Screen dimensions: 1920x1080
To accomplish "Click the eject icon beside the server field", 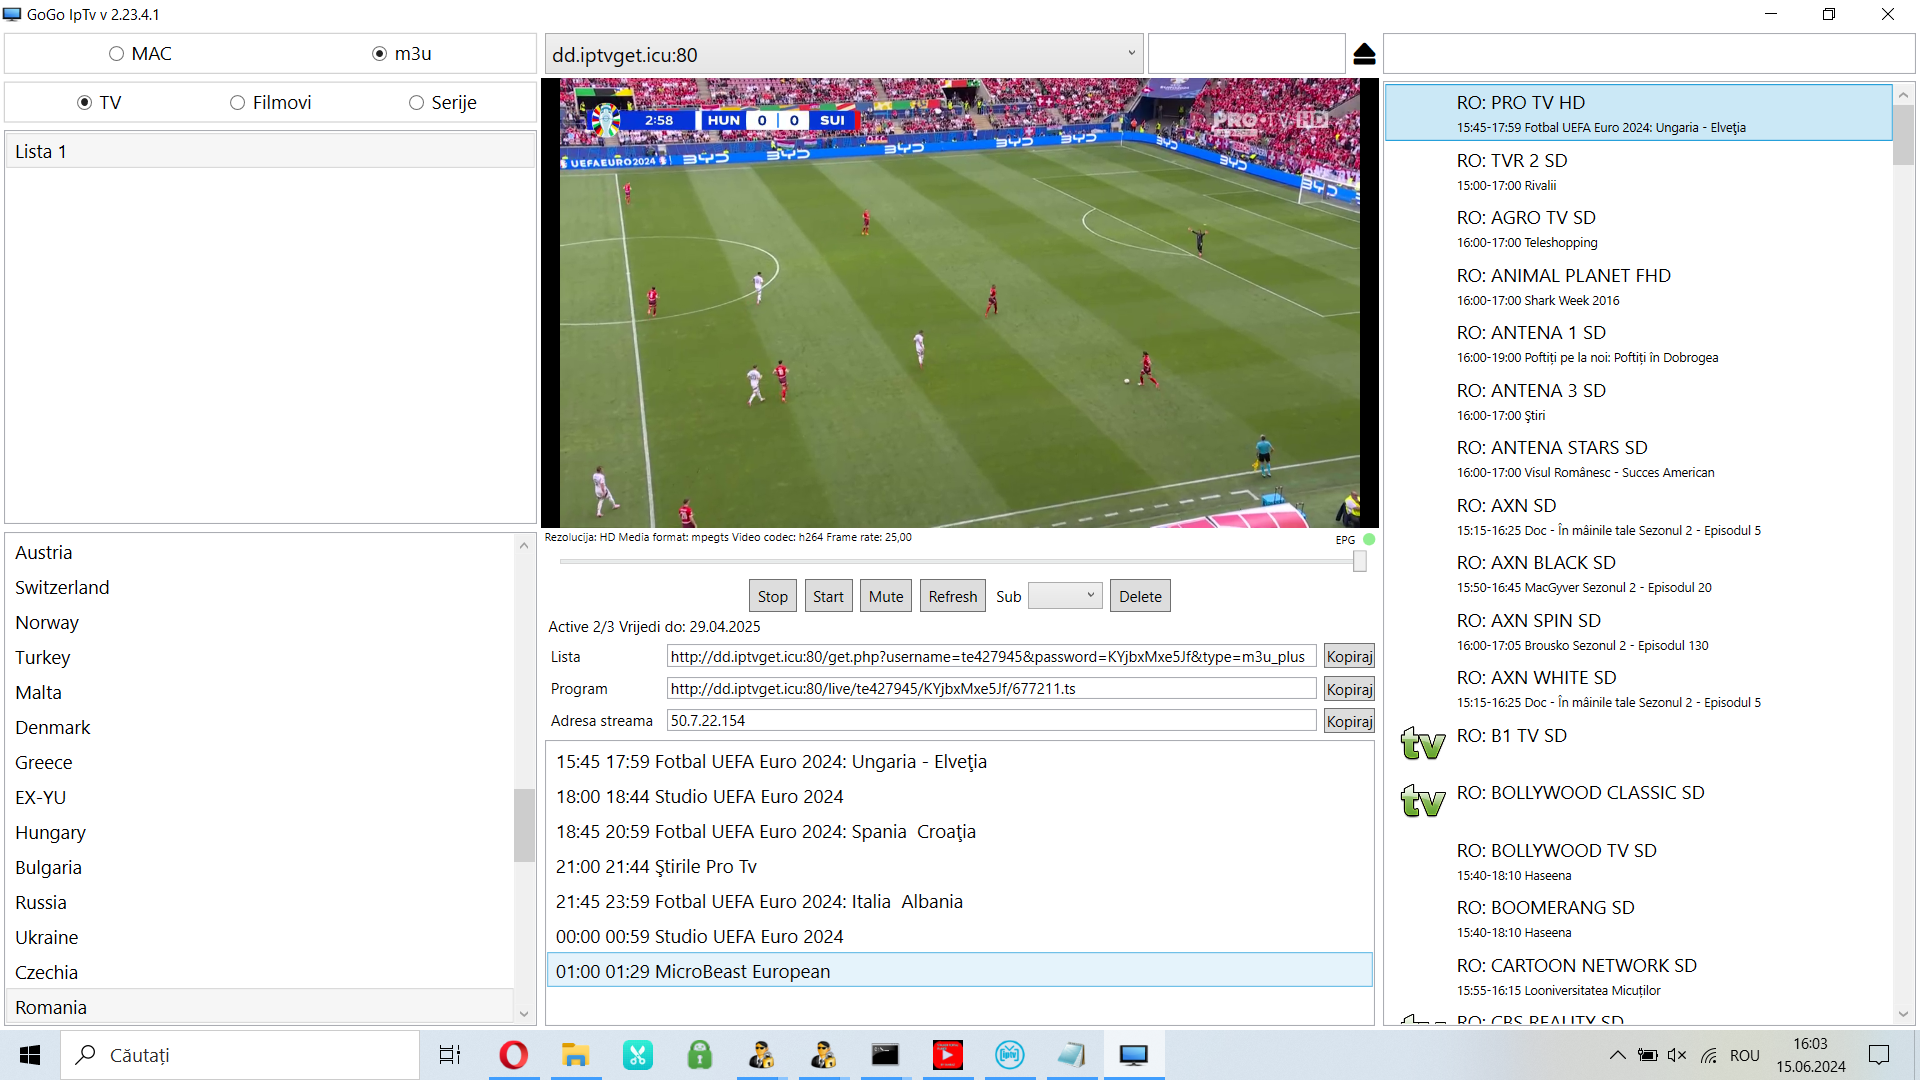I will (1364, 54).
